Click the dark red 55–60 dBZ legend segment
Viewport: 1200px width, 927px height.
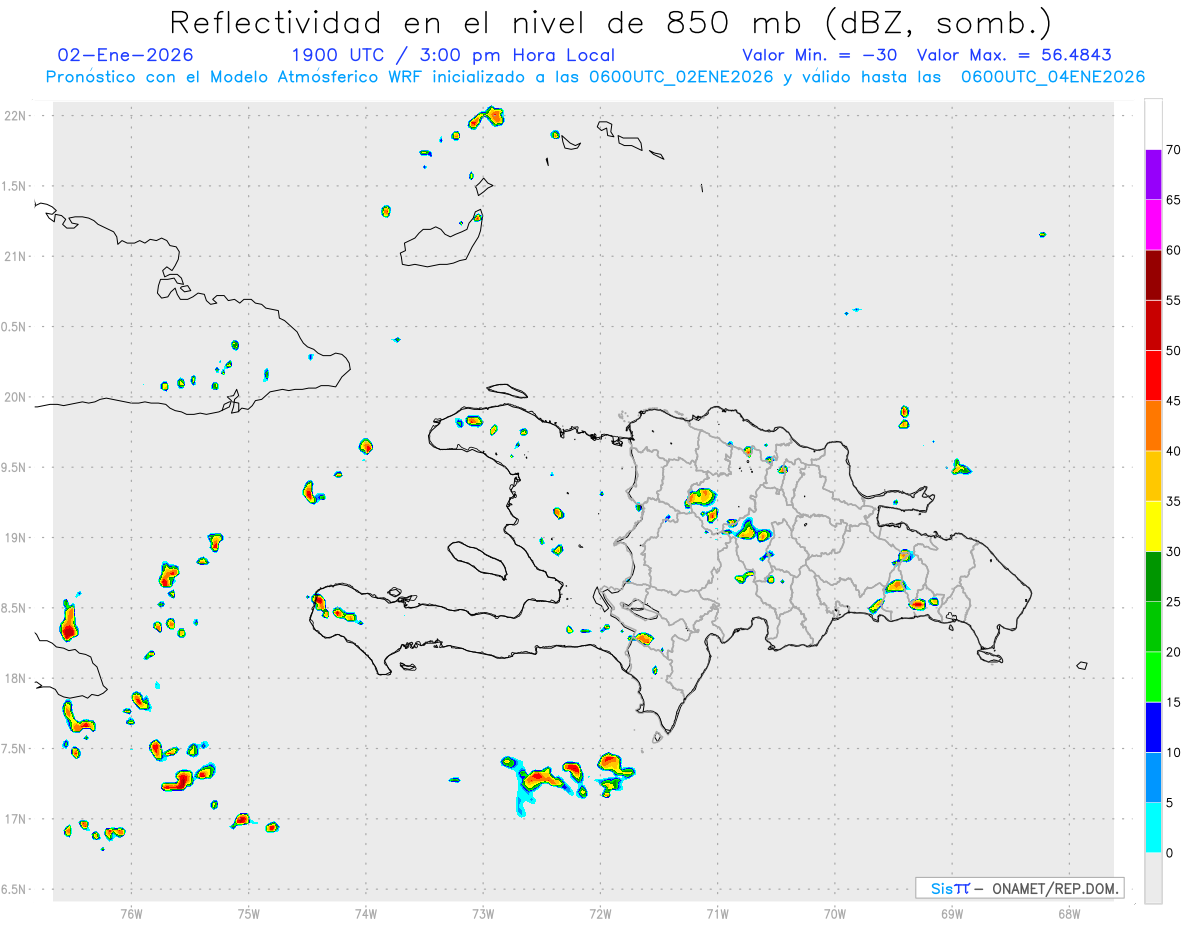coord(1153,275)
